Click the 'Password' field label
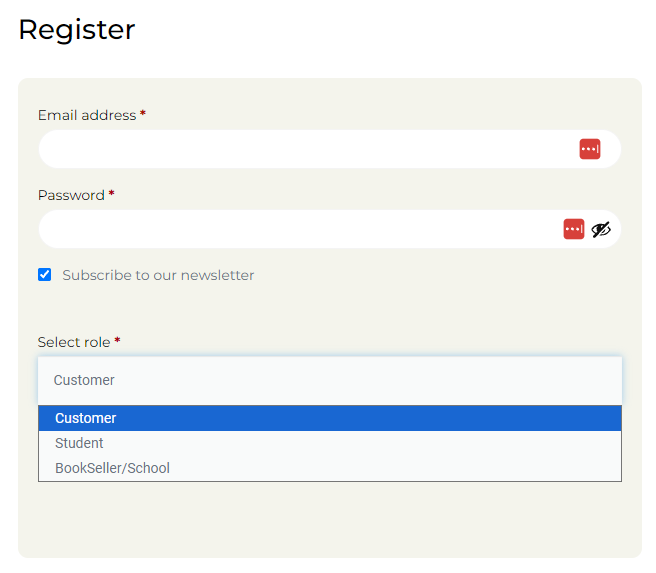Screen dimensions: 656x573 (71, 195)
